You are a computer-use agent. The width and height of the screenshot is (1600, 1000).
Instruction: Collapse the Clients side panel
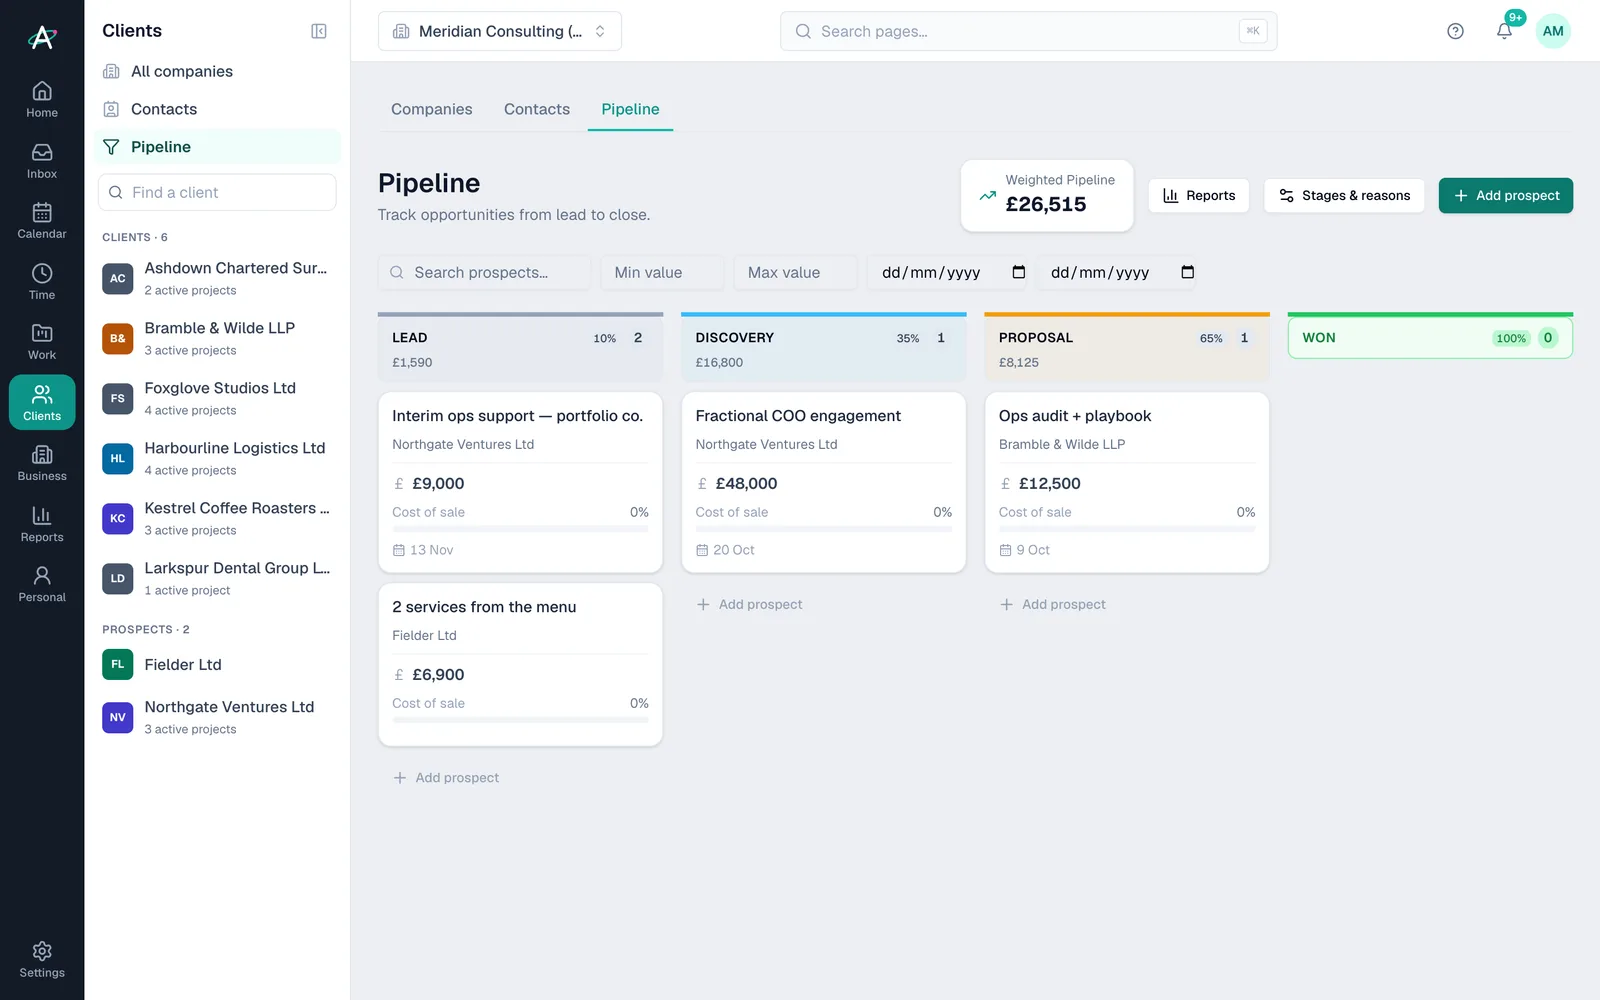tap(319, 31)
